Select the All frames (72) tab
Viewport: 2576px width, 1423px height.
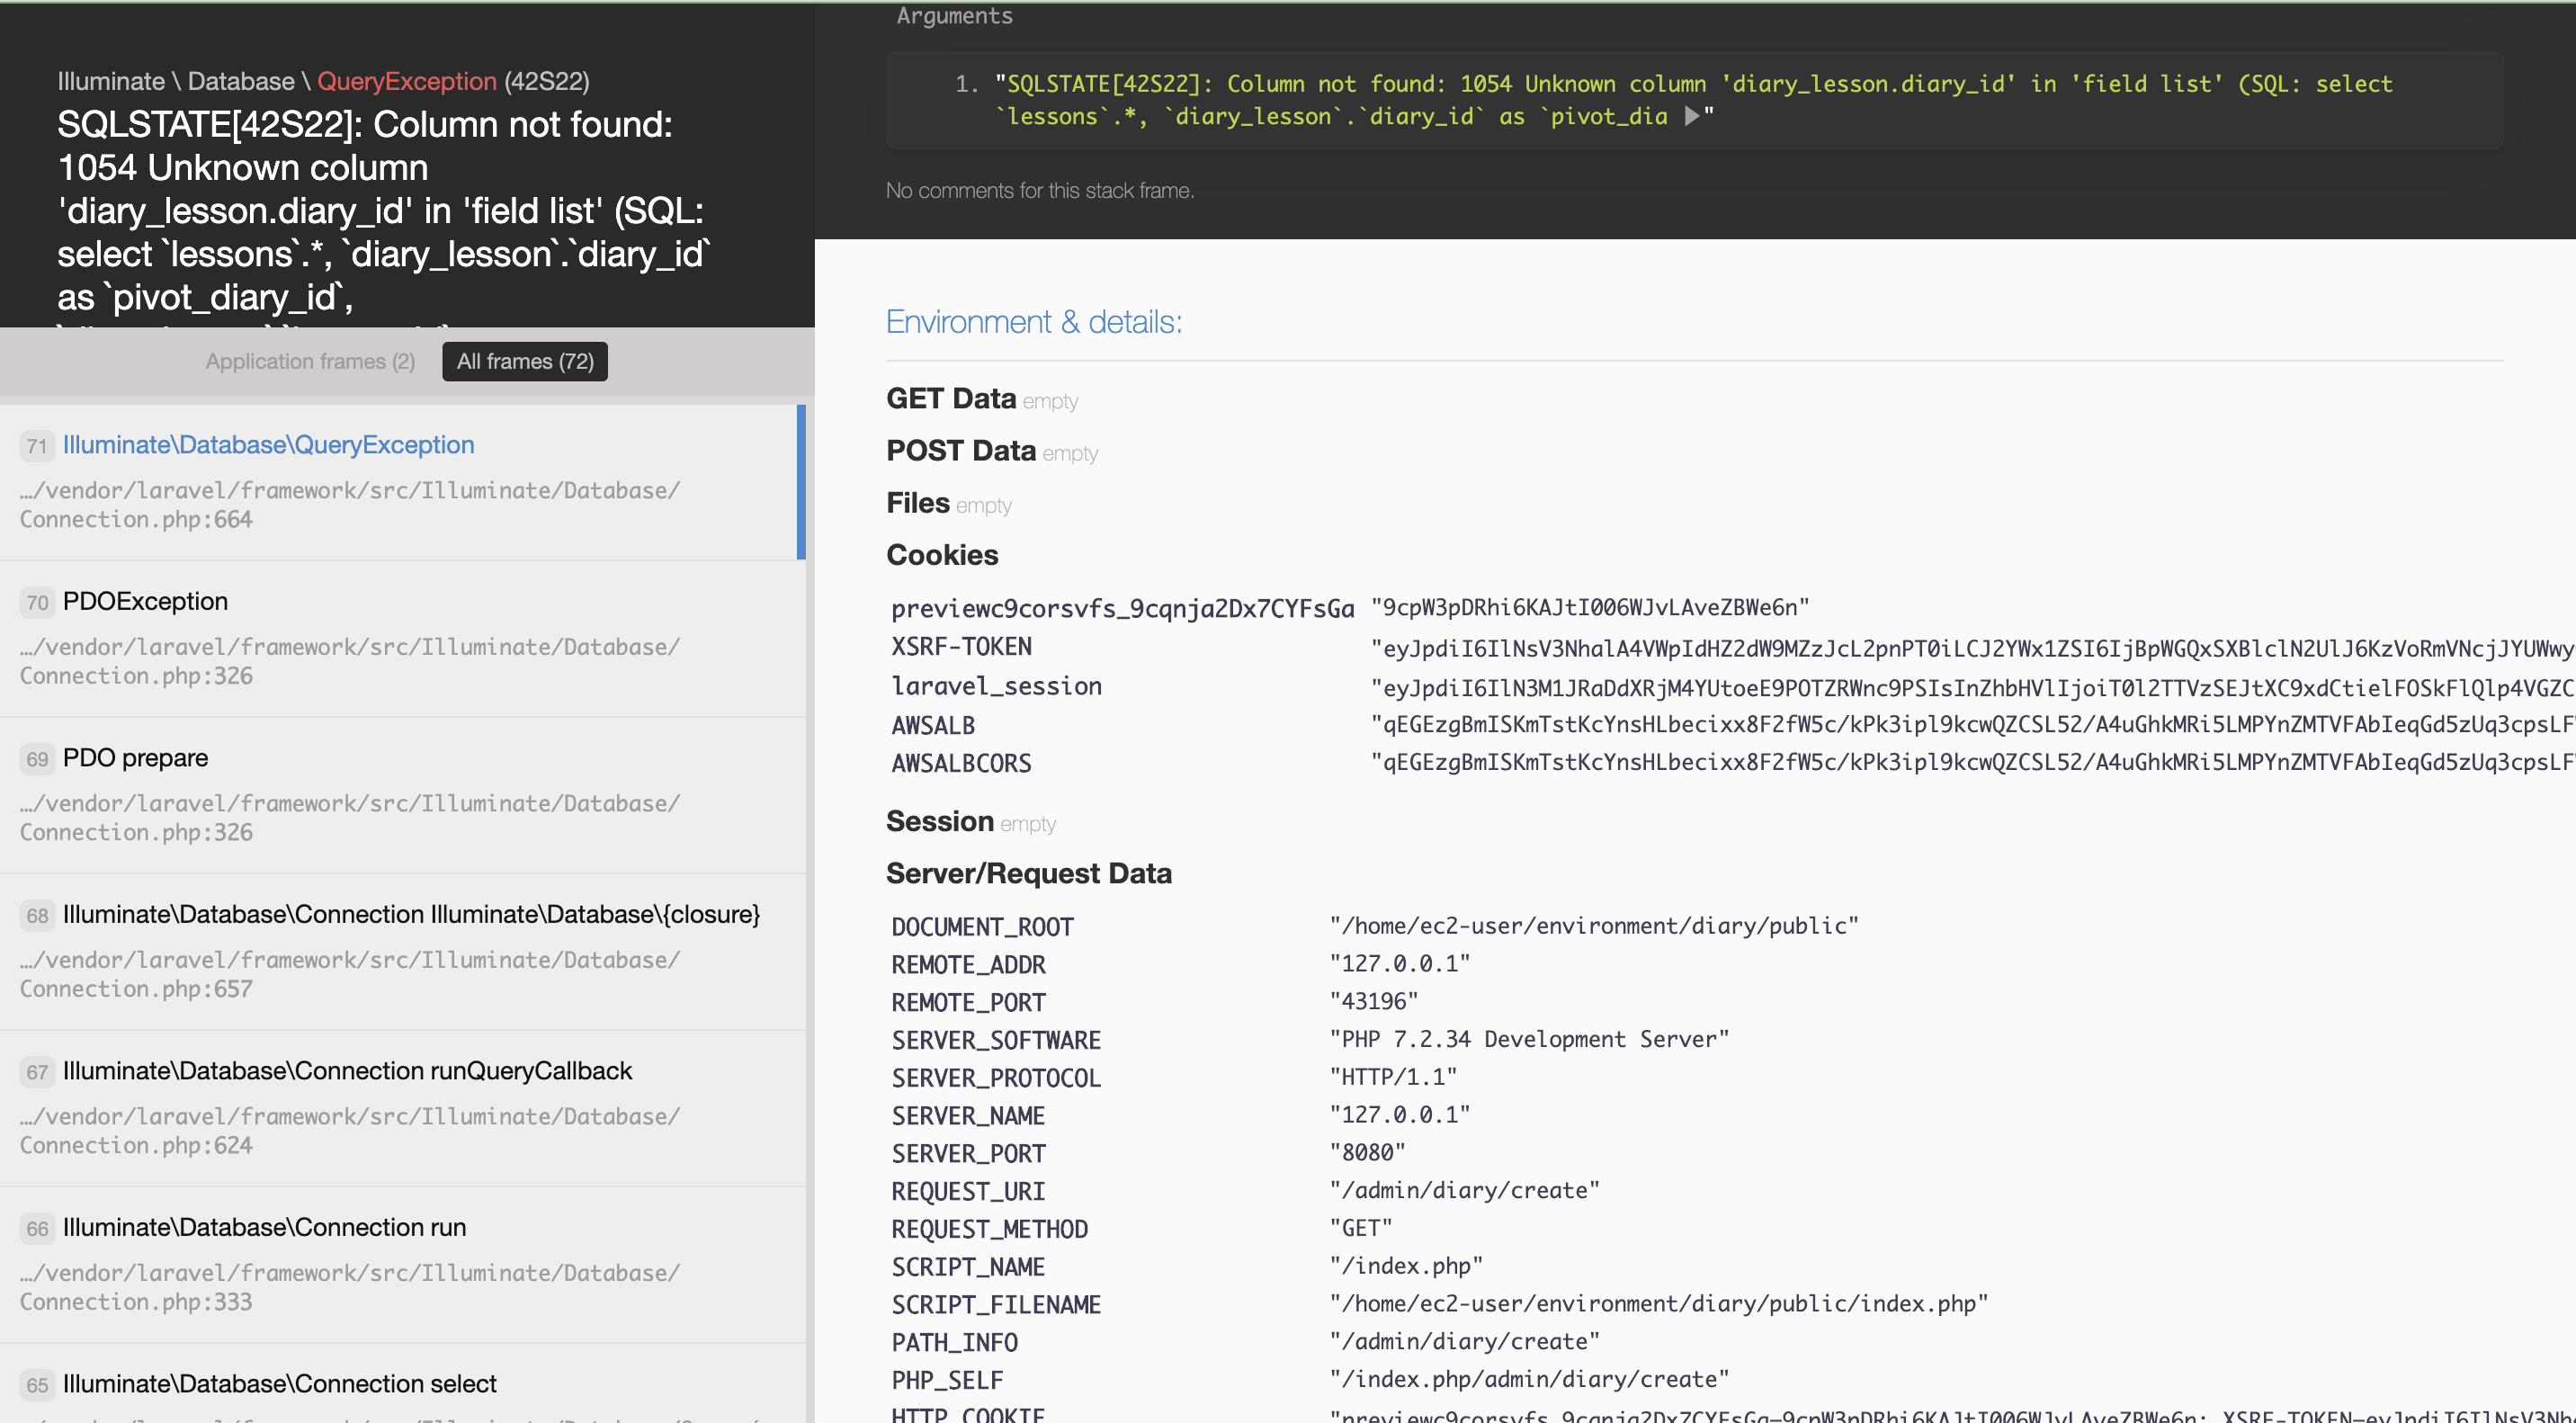pos(525,361)
